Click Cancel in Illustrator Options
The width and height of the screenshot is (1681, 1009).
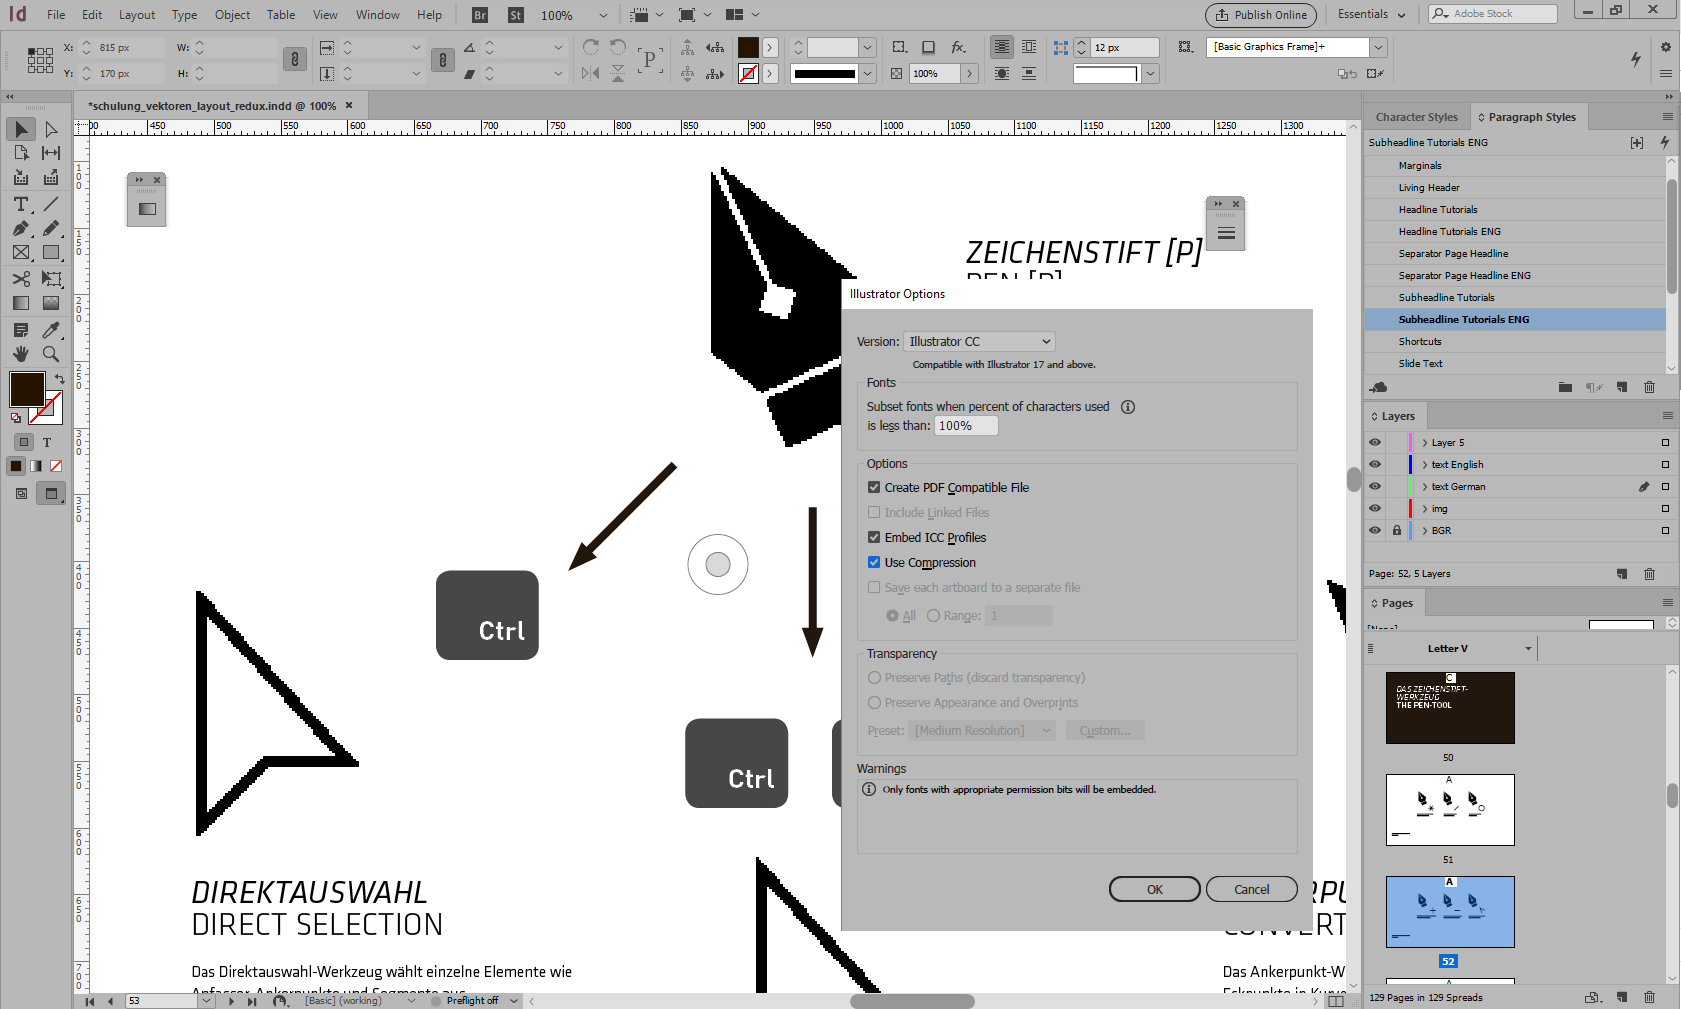tap(1252, 890)
